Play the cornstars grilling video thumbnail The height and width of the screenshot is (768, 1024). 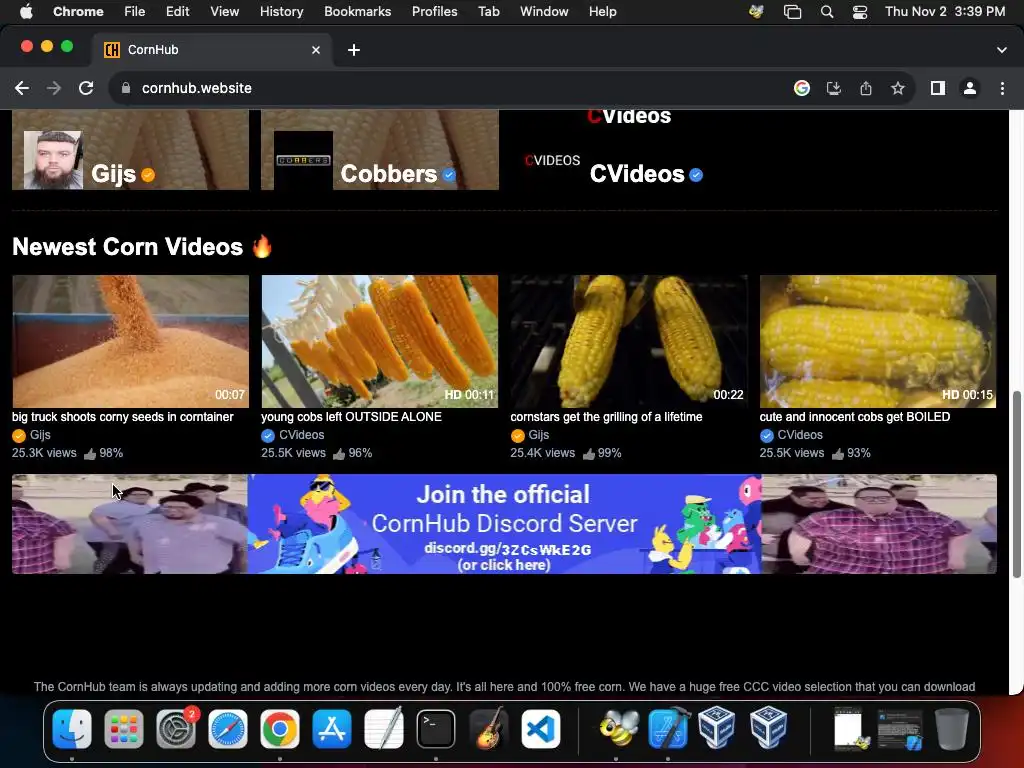click(629, 341)
